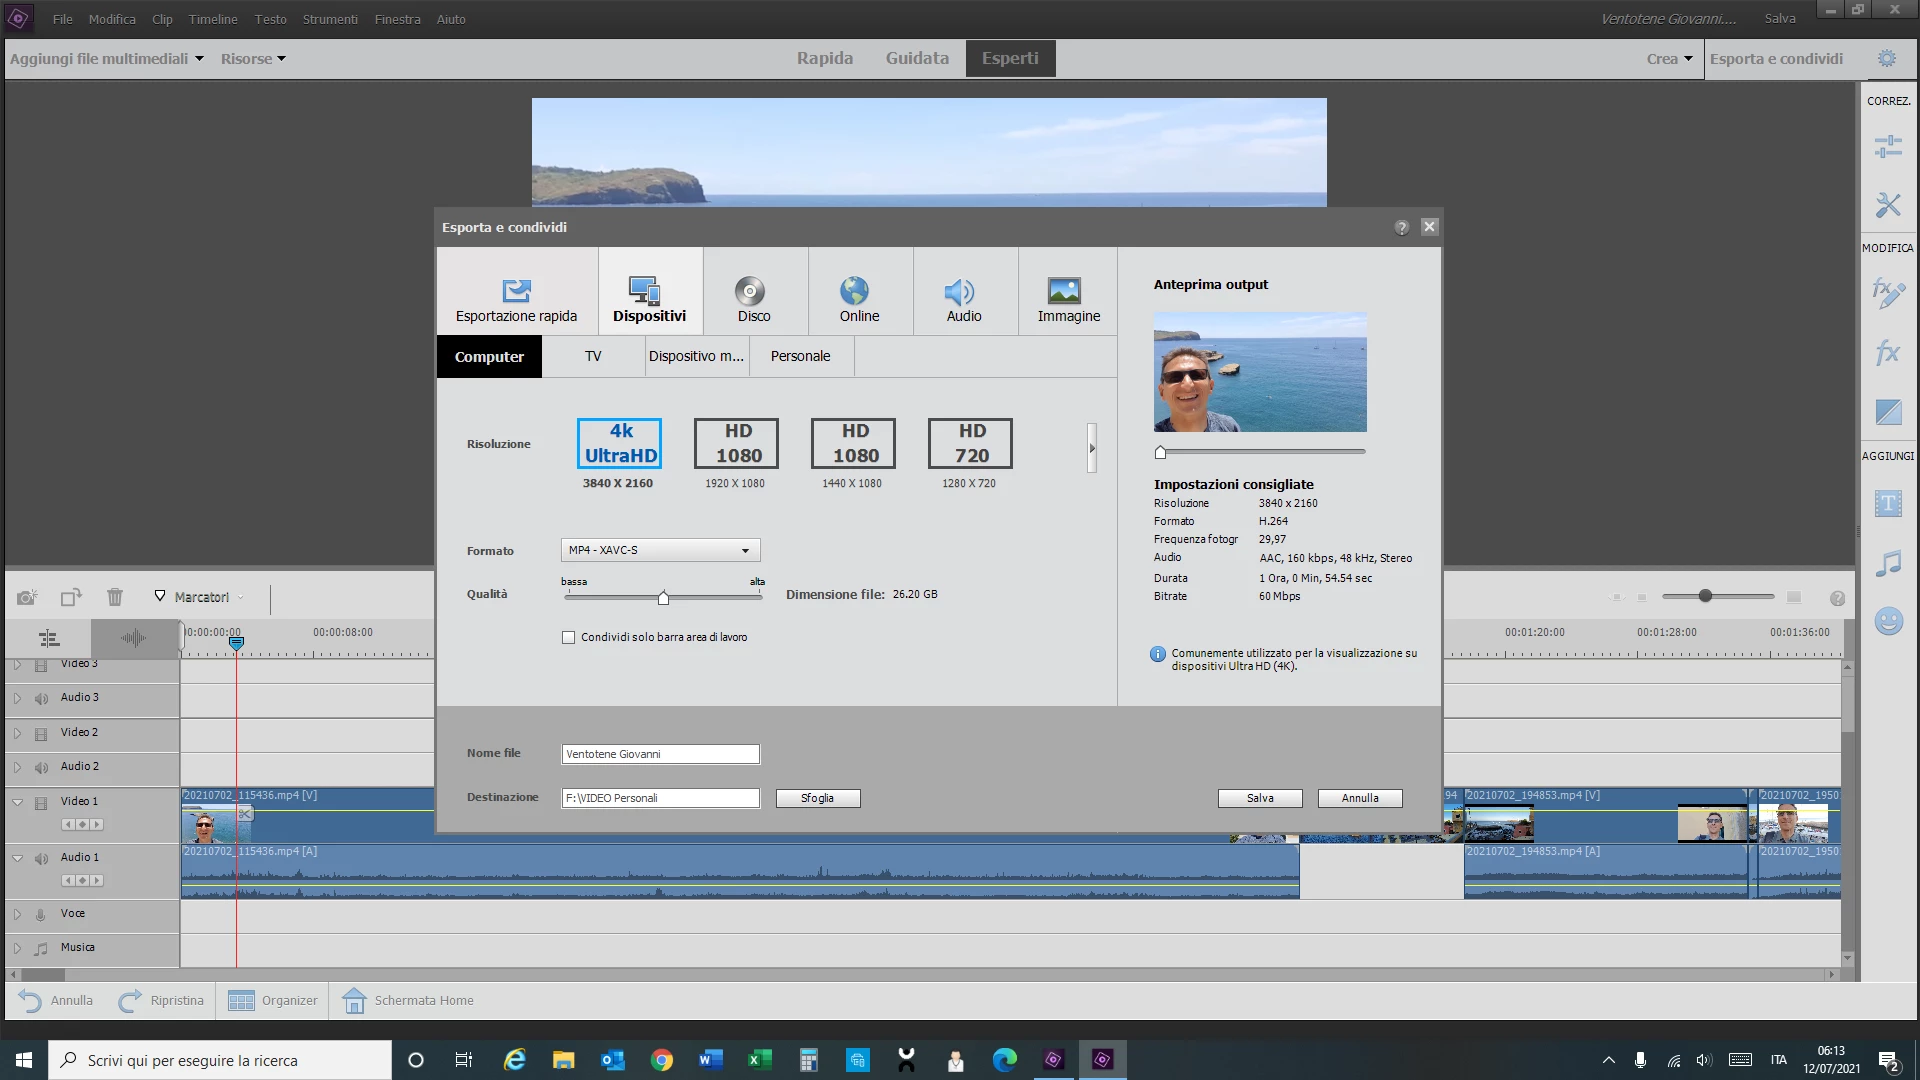Click the trash delete icon above the timeline

tap(115, 597)
